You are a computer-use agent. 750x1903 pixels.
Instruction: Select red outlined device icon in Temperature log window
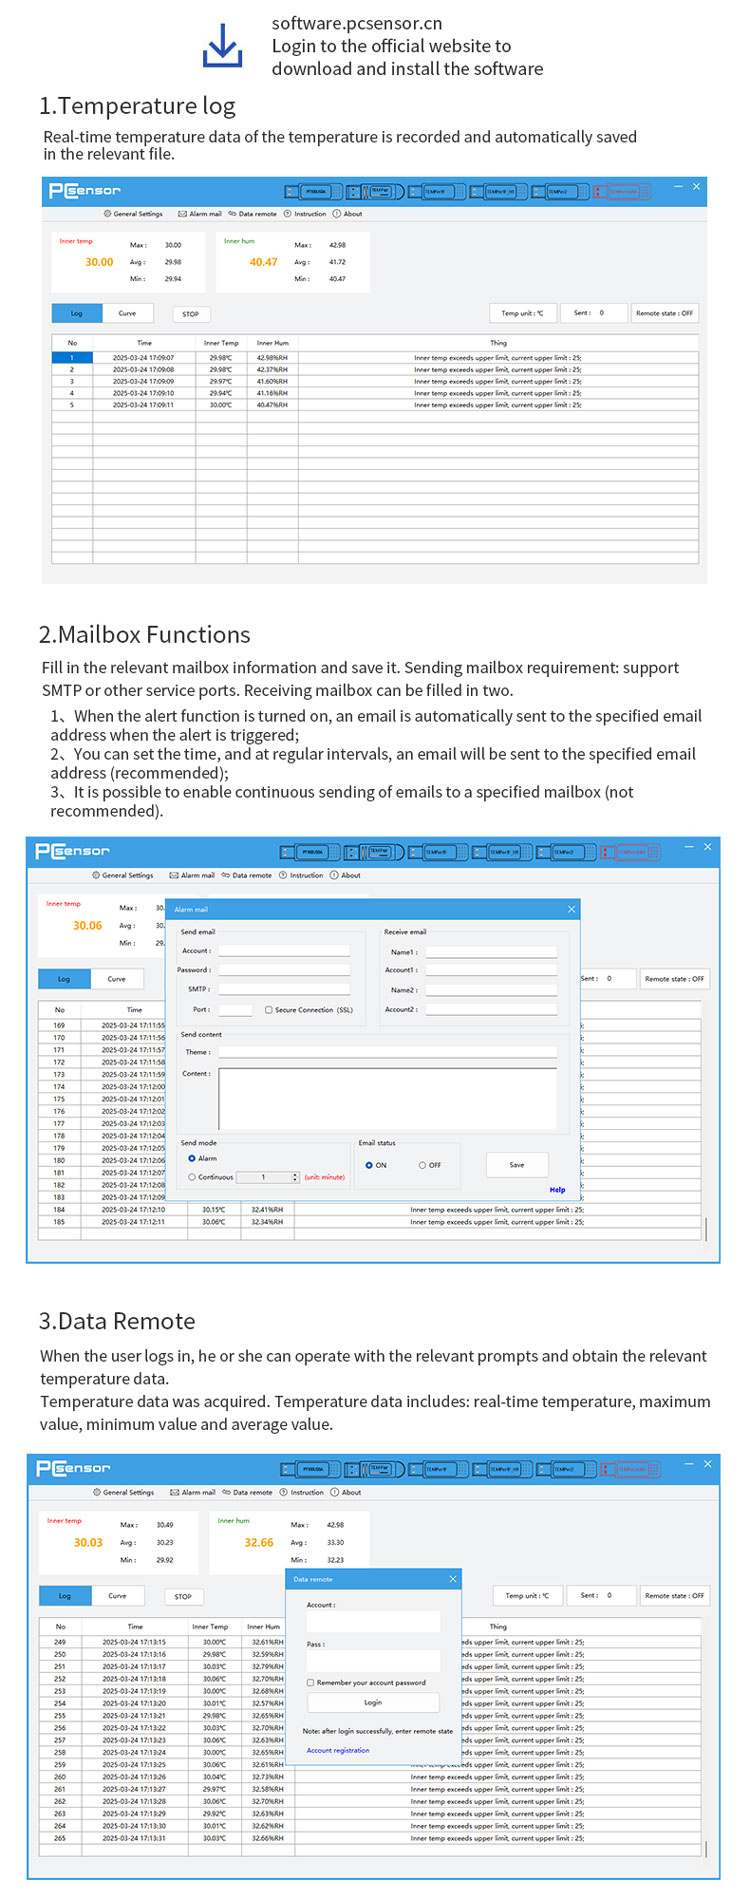click(x=622, y=191)
